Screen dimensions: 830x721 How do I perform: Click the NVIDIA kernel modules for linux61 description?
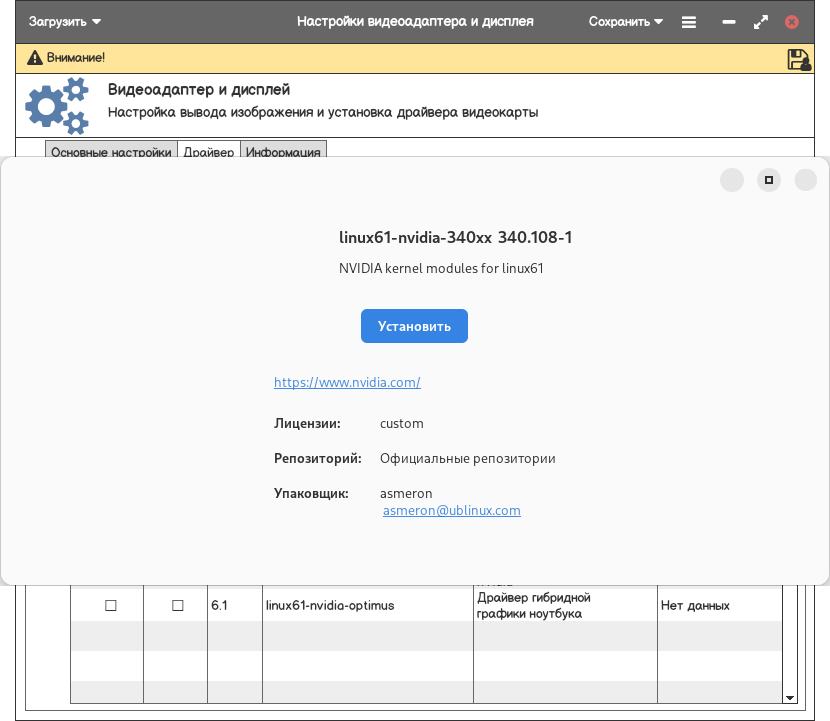point(441,268)
